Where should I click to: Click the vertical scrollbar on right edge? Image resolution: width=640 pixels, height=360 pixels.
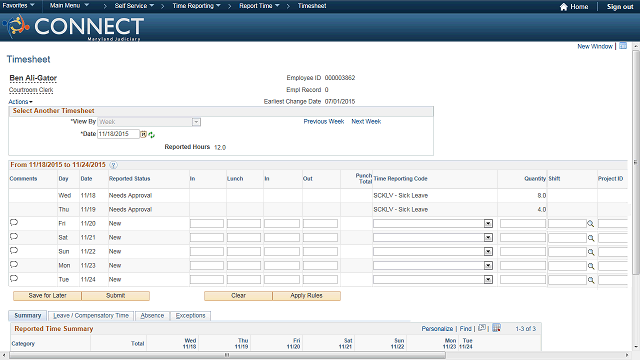coord(636,162)
